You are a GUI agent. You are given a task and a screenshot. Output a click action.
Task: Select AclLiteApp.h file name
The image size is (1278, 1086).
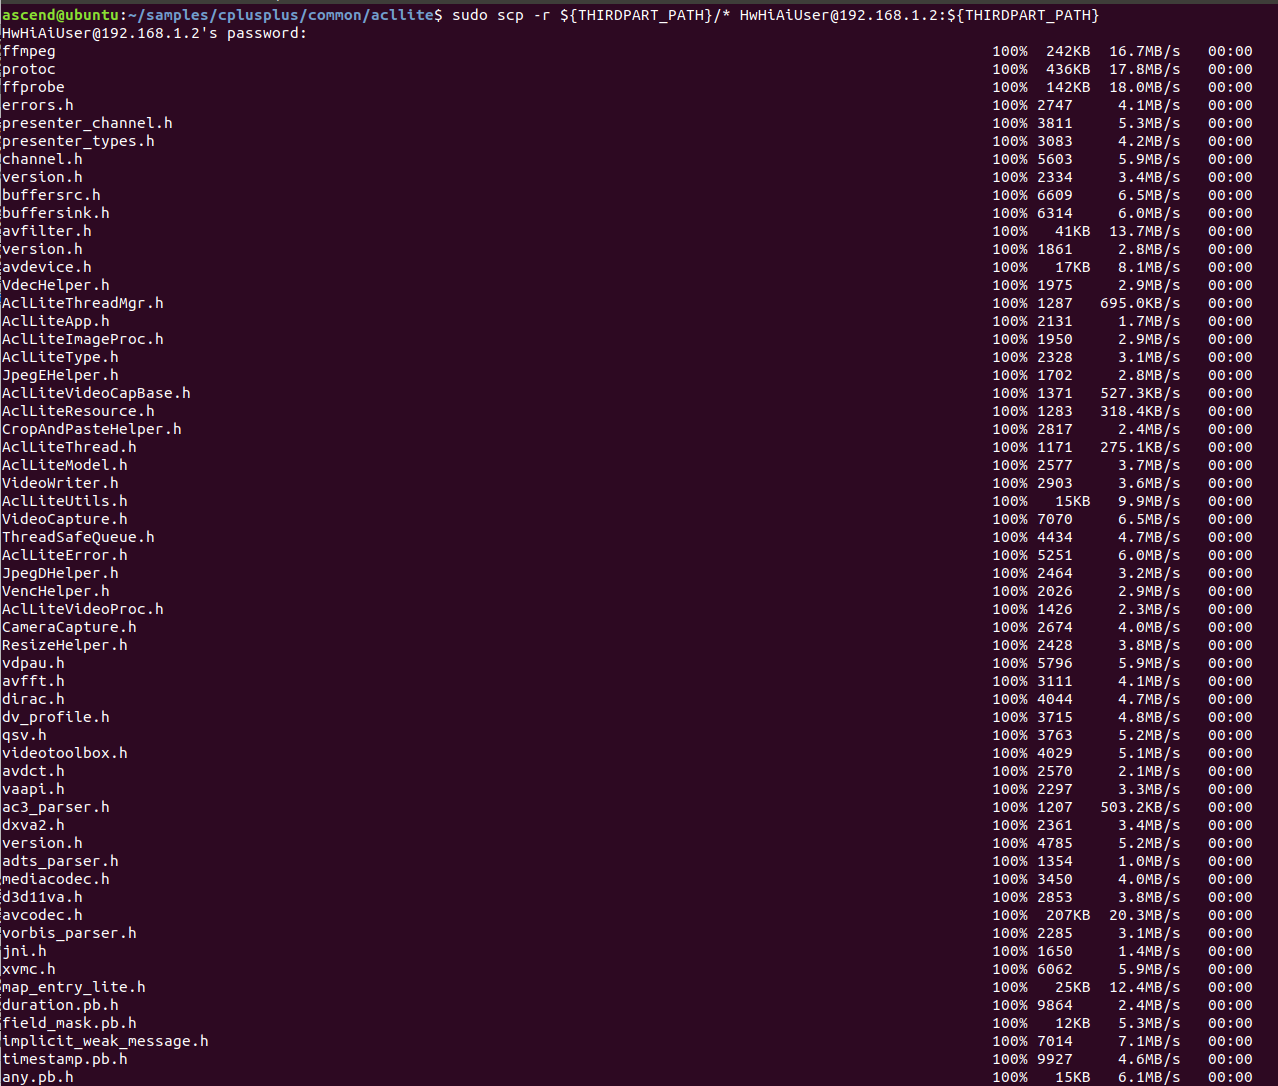tap(56, 321)
